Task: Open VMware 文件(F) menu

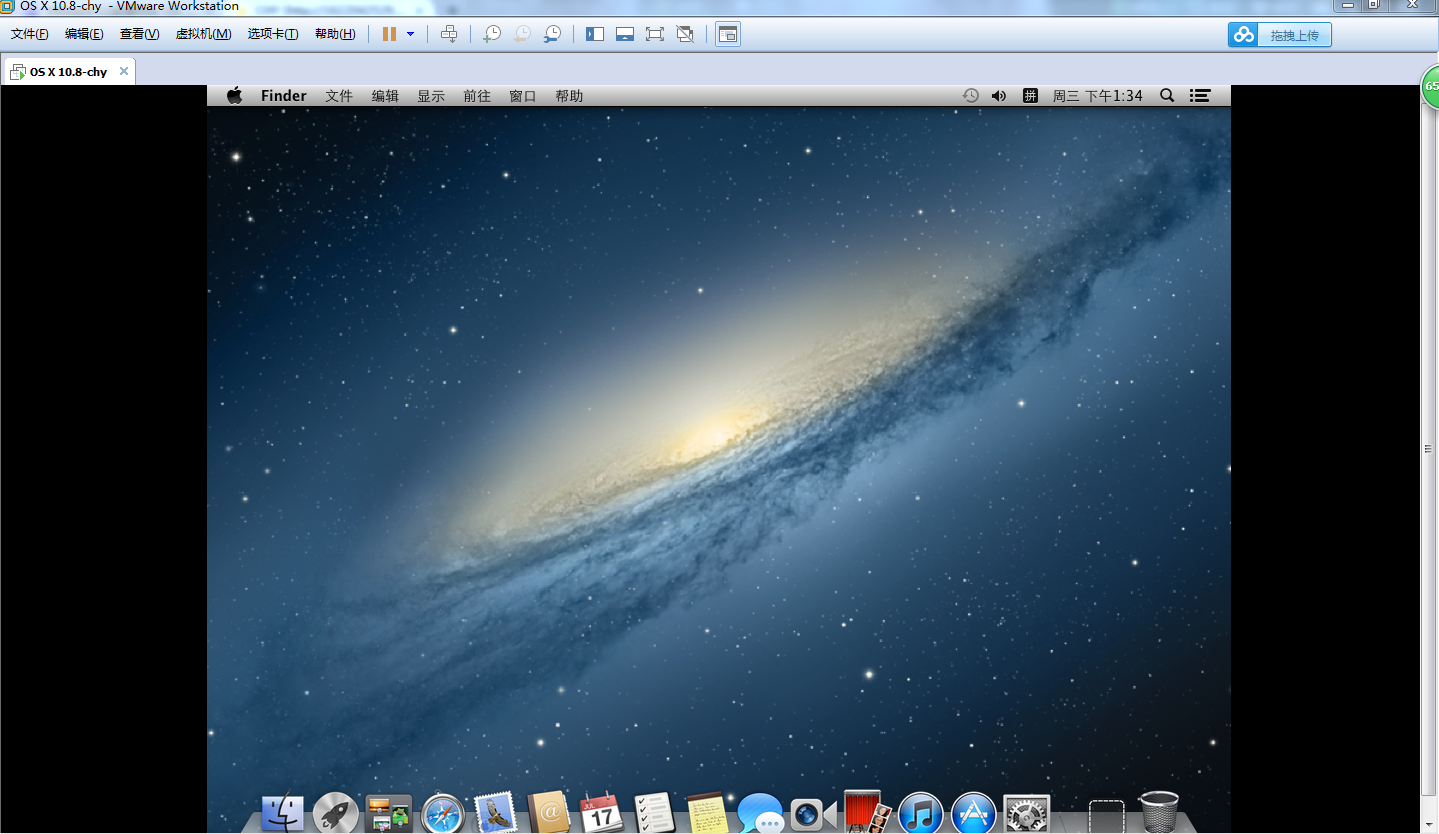Action: point(30,34)
